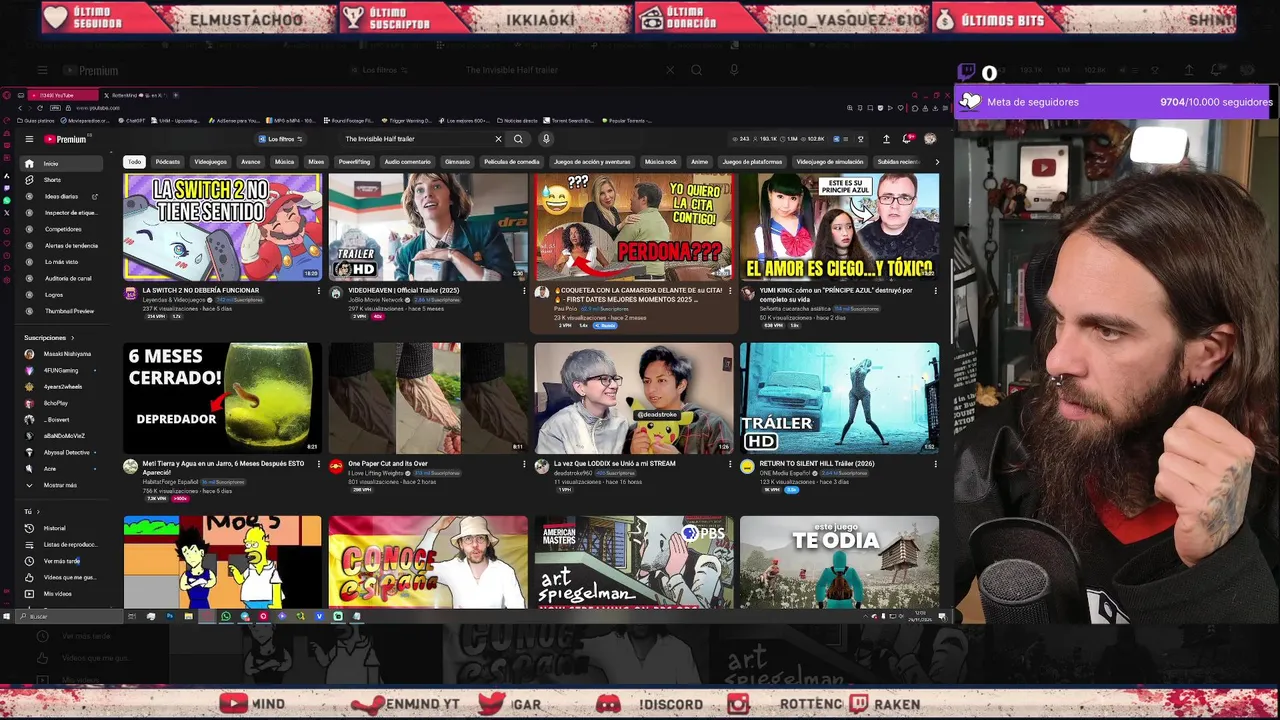Open Shorts in the sidebar
The image size is (1280, 720).
coord(62,180)
